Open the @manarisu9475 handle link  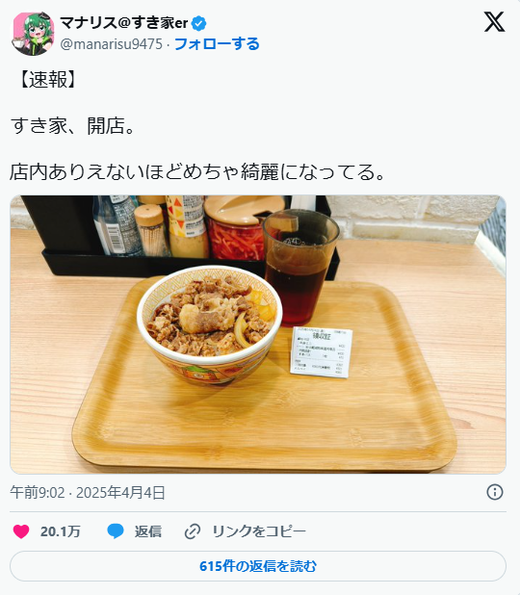pos(111,44)
